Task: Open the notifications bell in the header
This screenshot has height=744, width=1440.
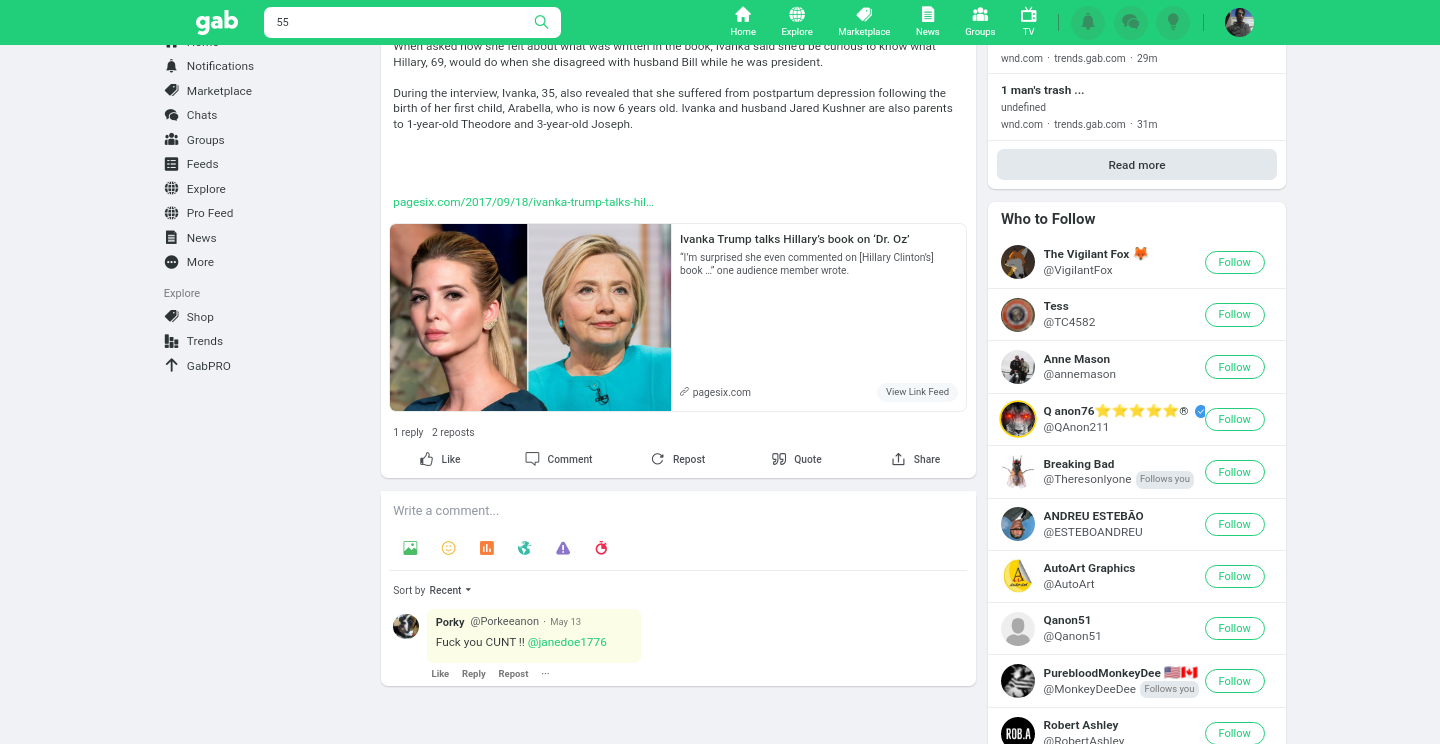Action: 1088,22
